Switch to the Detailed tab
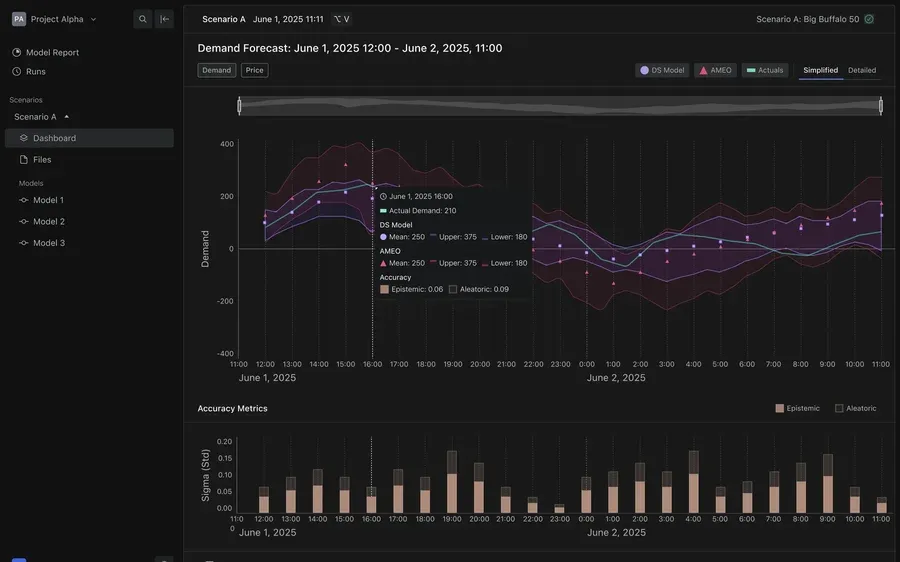 (x=862, y=70)
